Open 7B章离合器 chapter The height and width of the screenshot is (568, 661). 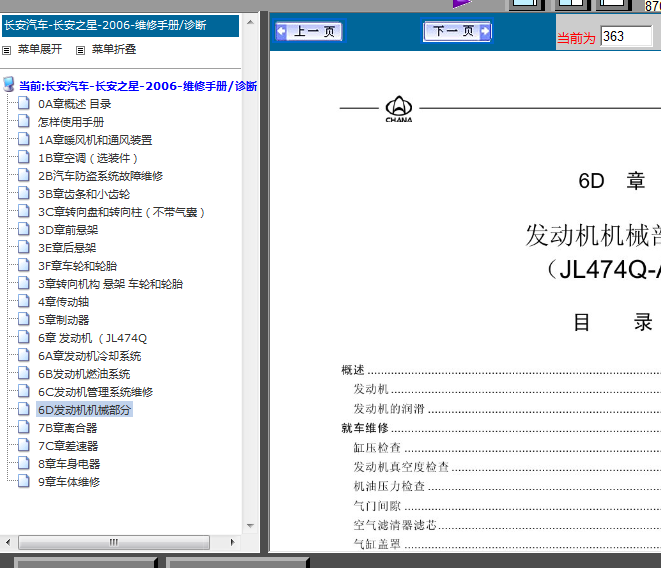tap(67, 428)
